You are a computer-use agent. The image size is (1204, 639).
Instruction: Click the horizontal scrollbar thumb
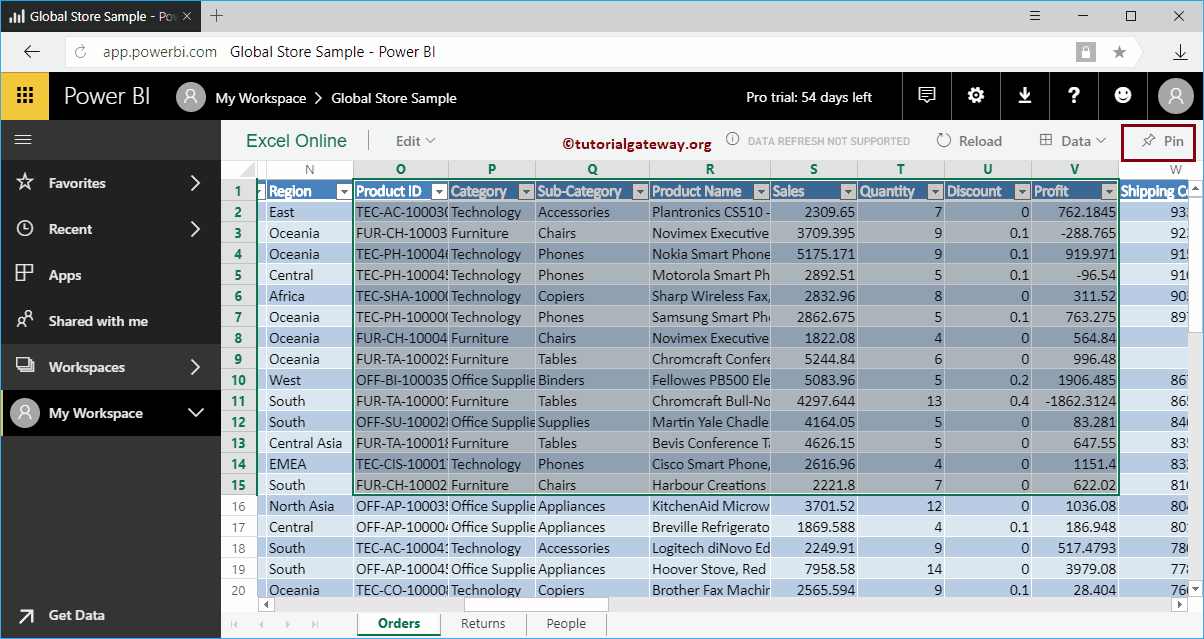pyautogui.click(x=536, y=604)
